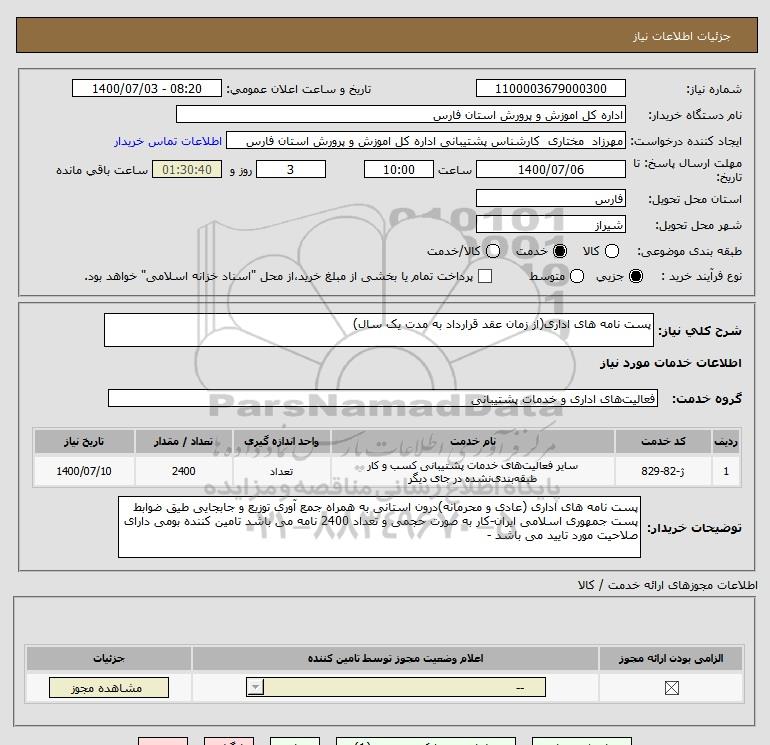770x745 pixels.
Task: Choose the متوسط purchase type radio
Action: click(577, 276)
